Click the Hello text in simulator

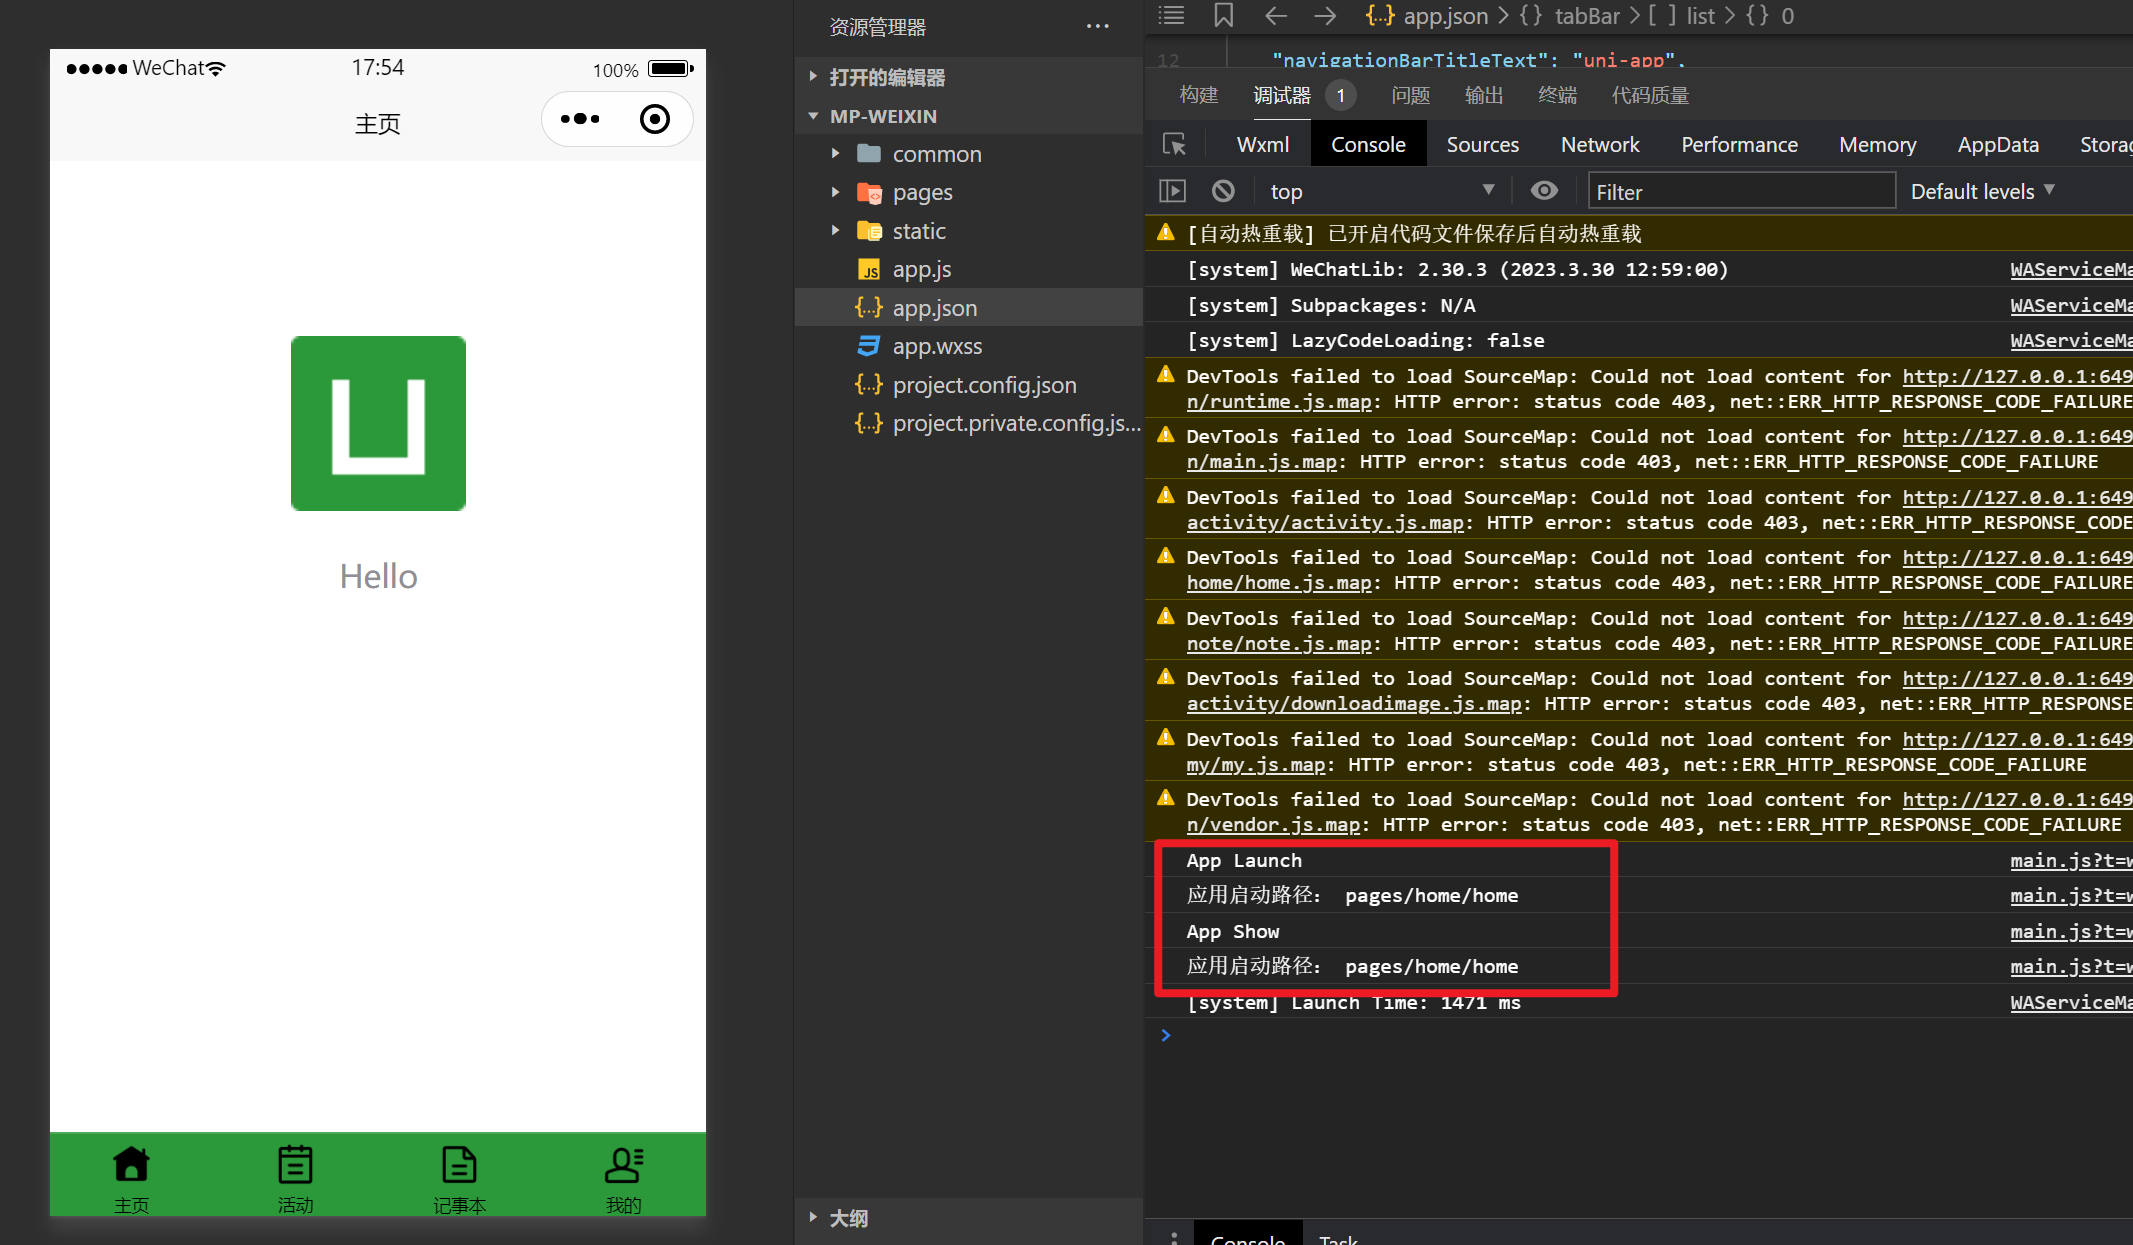378,576
